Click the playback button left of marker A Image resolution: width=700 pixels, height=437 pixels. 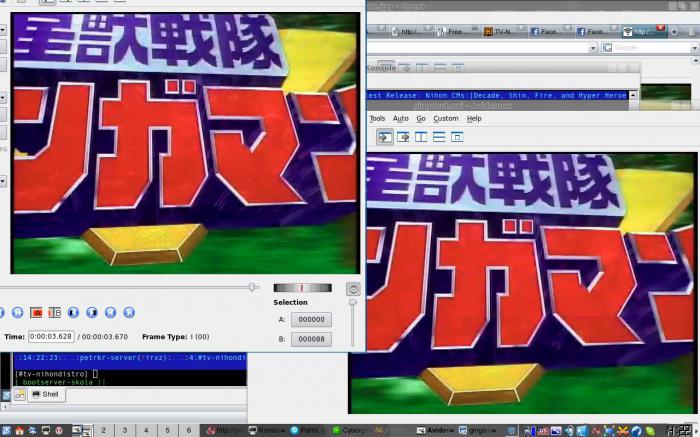coord(17,312)
